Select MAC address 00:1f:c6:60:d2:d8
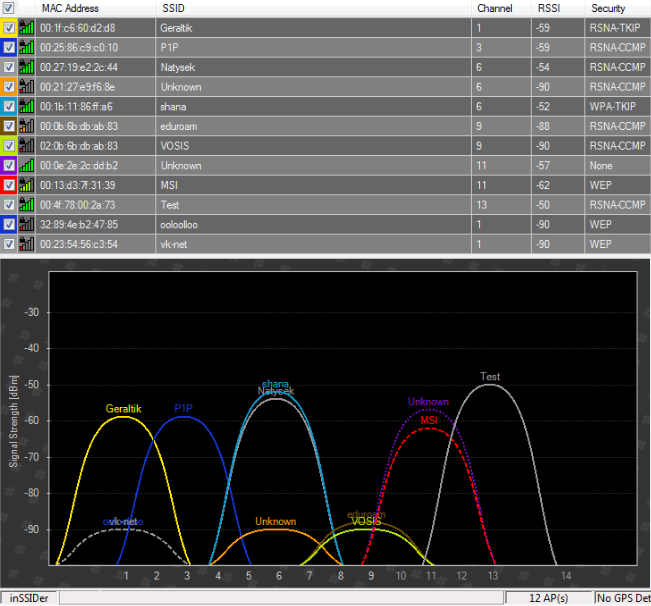Screen dimensions: 651x606 click(x=78, y=28)
